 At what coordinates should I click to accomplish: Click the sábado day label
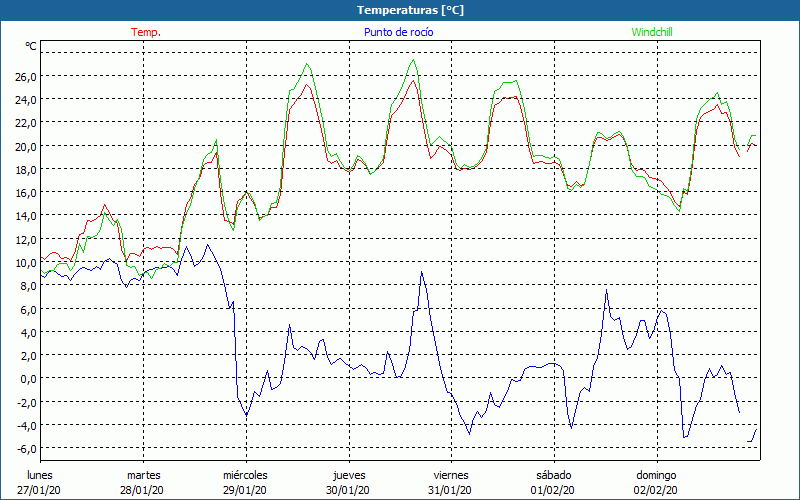554,475
